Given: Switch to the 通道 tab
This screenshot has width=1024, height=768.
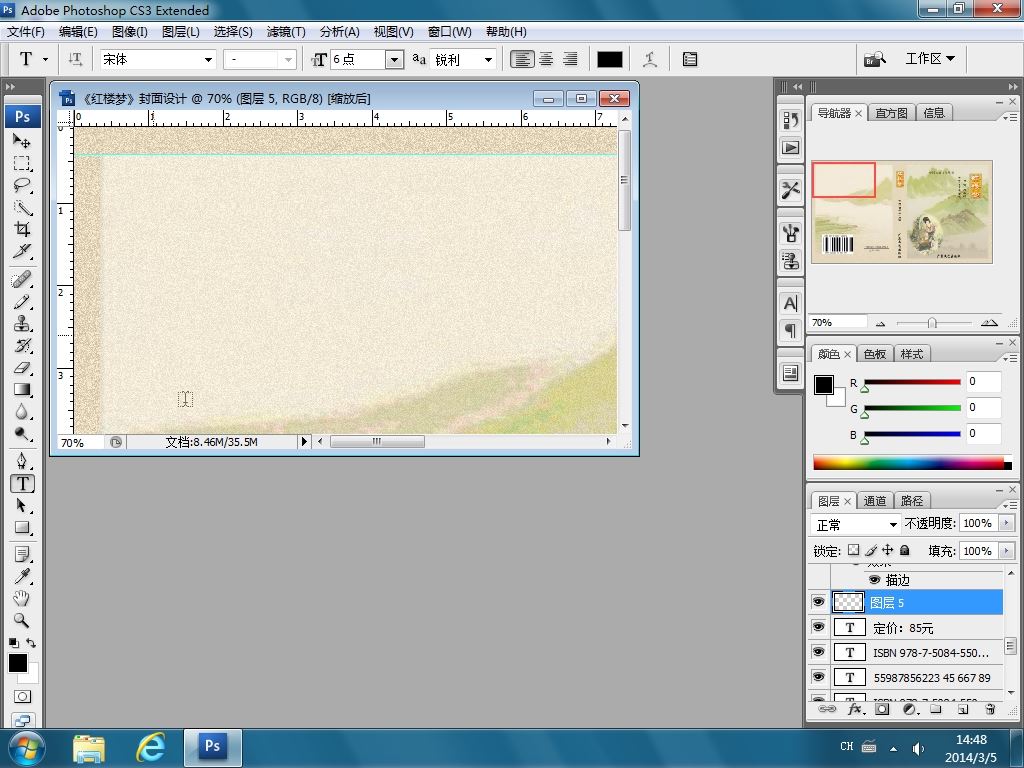Looking at the screenshot, I should point(874,501).
